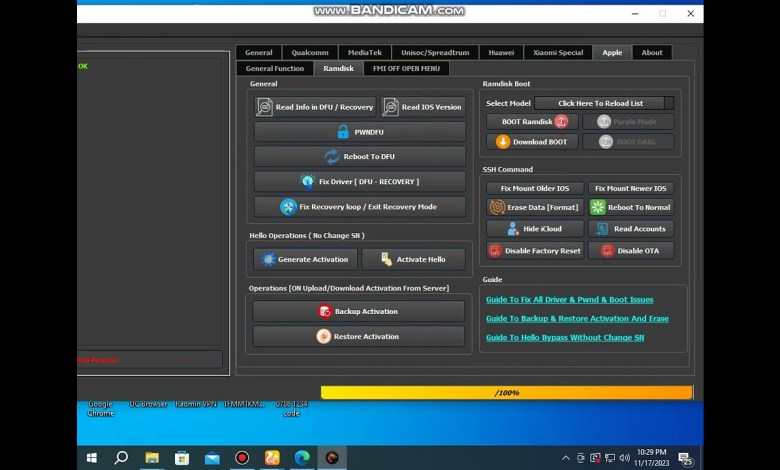Viewport: 780px width, 470px height.
Task: Open the FMI OFF OPEN MENU tab
Action: 406,69
